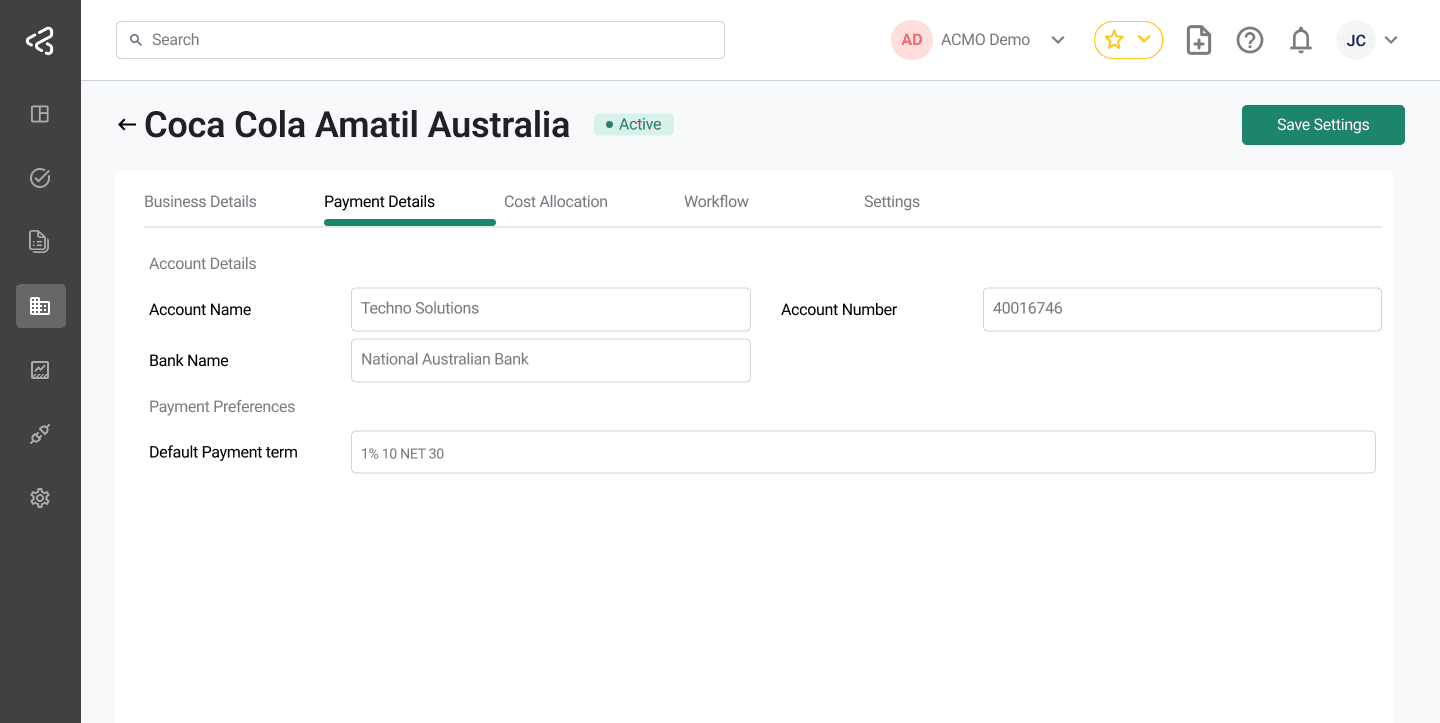
Task: Open the yellow star favorites dropdown
Action: [x=1128, y=40]
